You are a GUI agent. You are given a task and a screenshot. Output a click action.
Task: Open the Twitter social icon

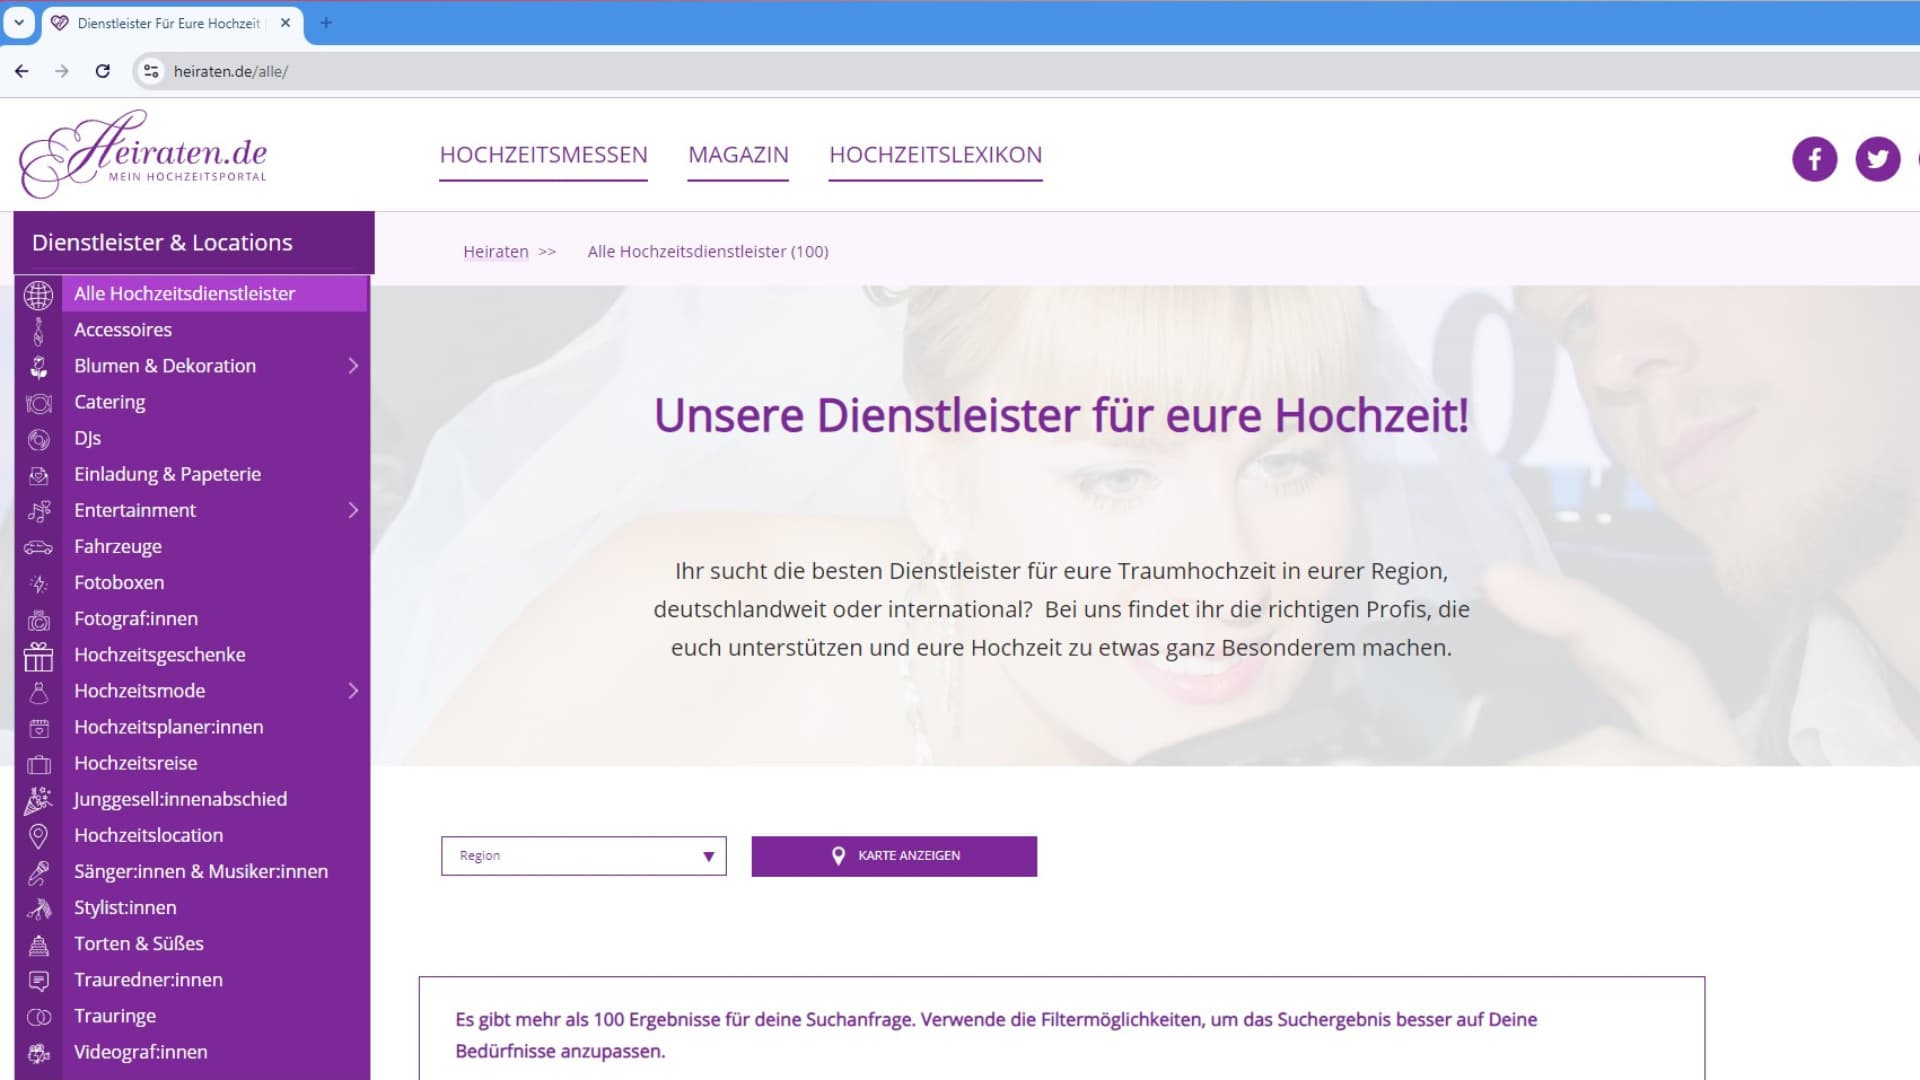click(1877, 158)
